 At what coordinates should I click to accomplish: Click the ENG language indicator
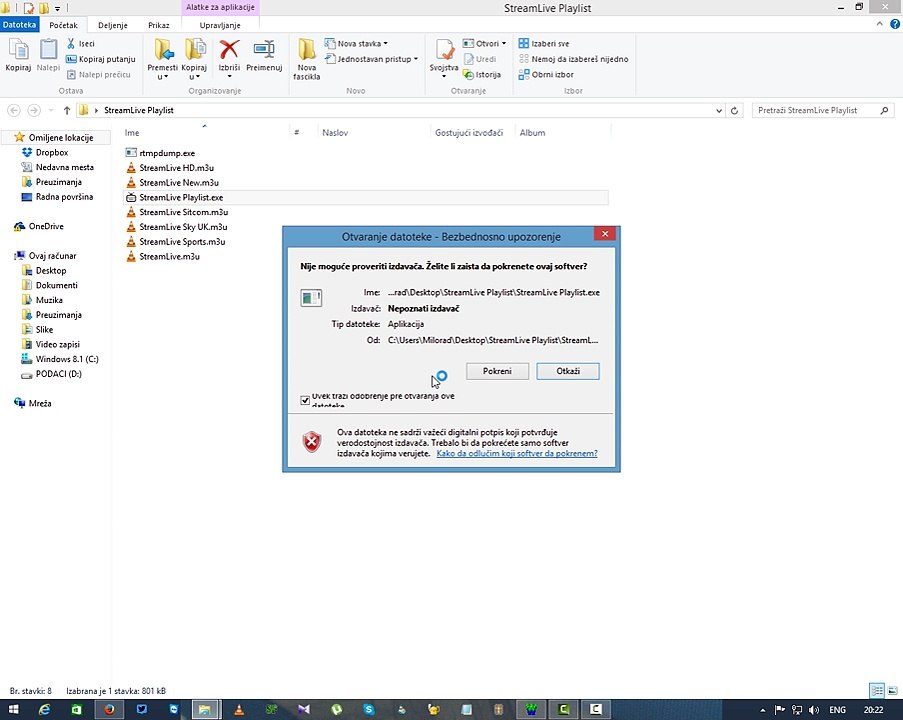point(837,710)
